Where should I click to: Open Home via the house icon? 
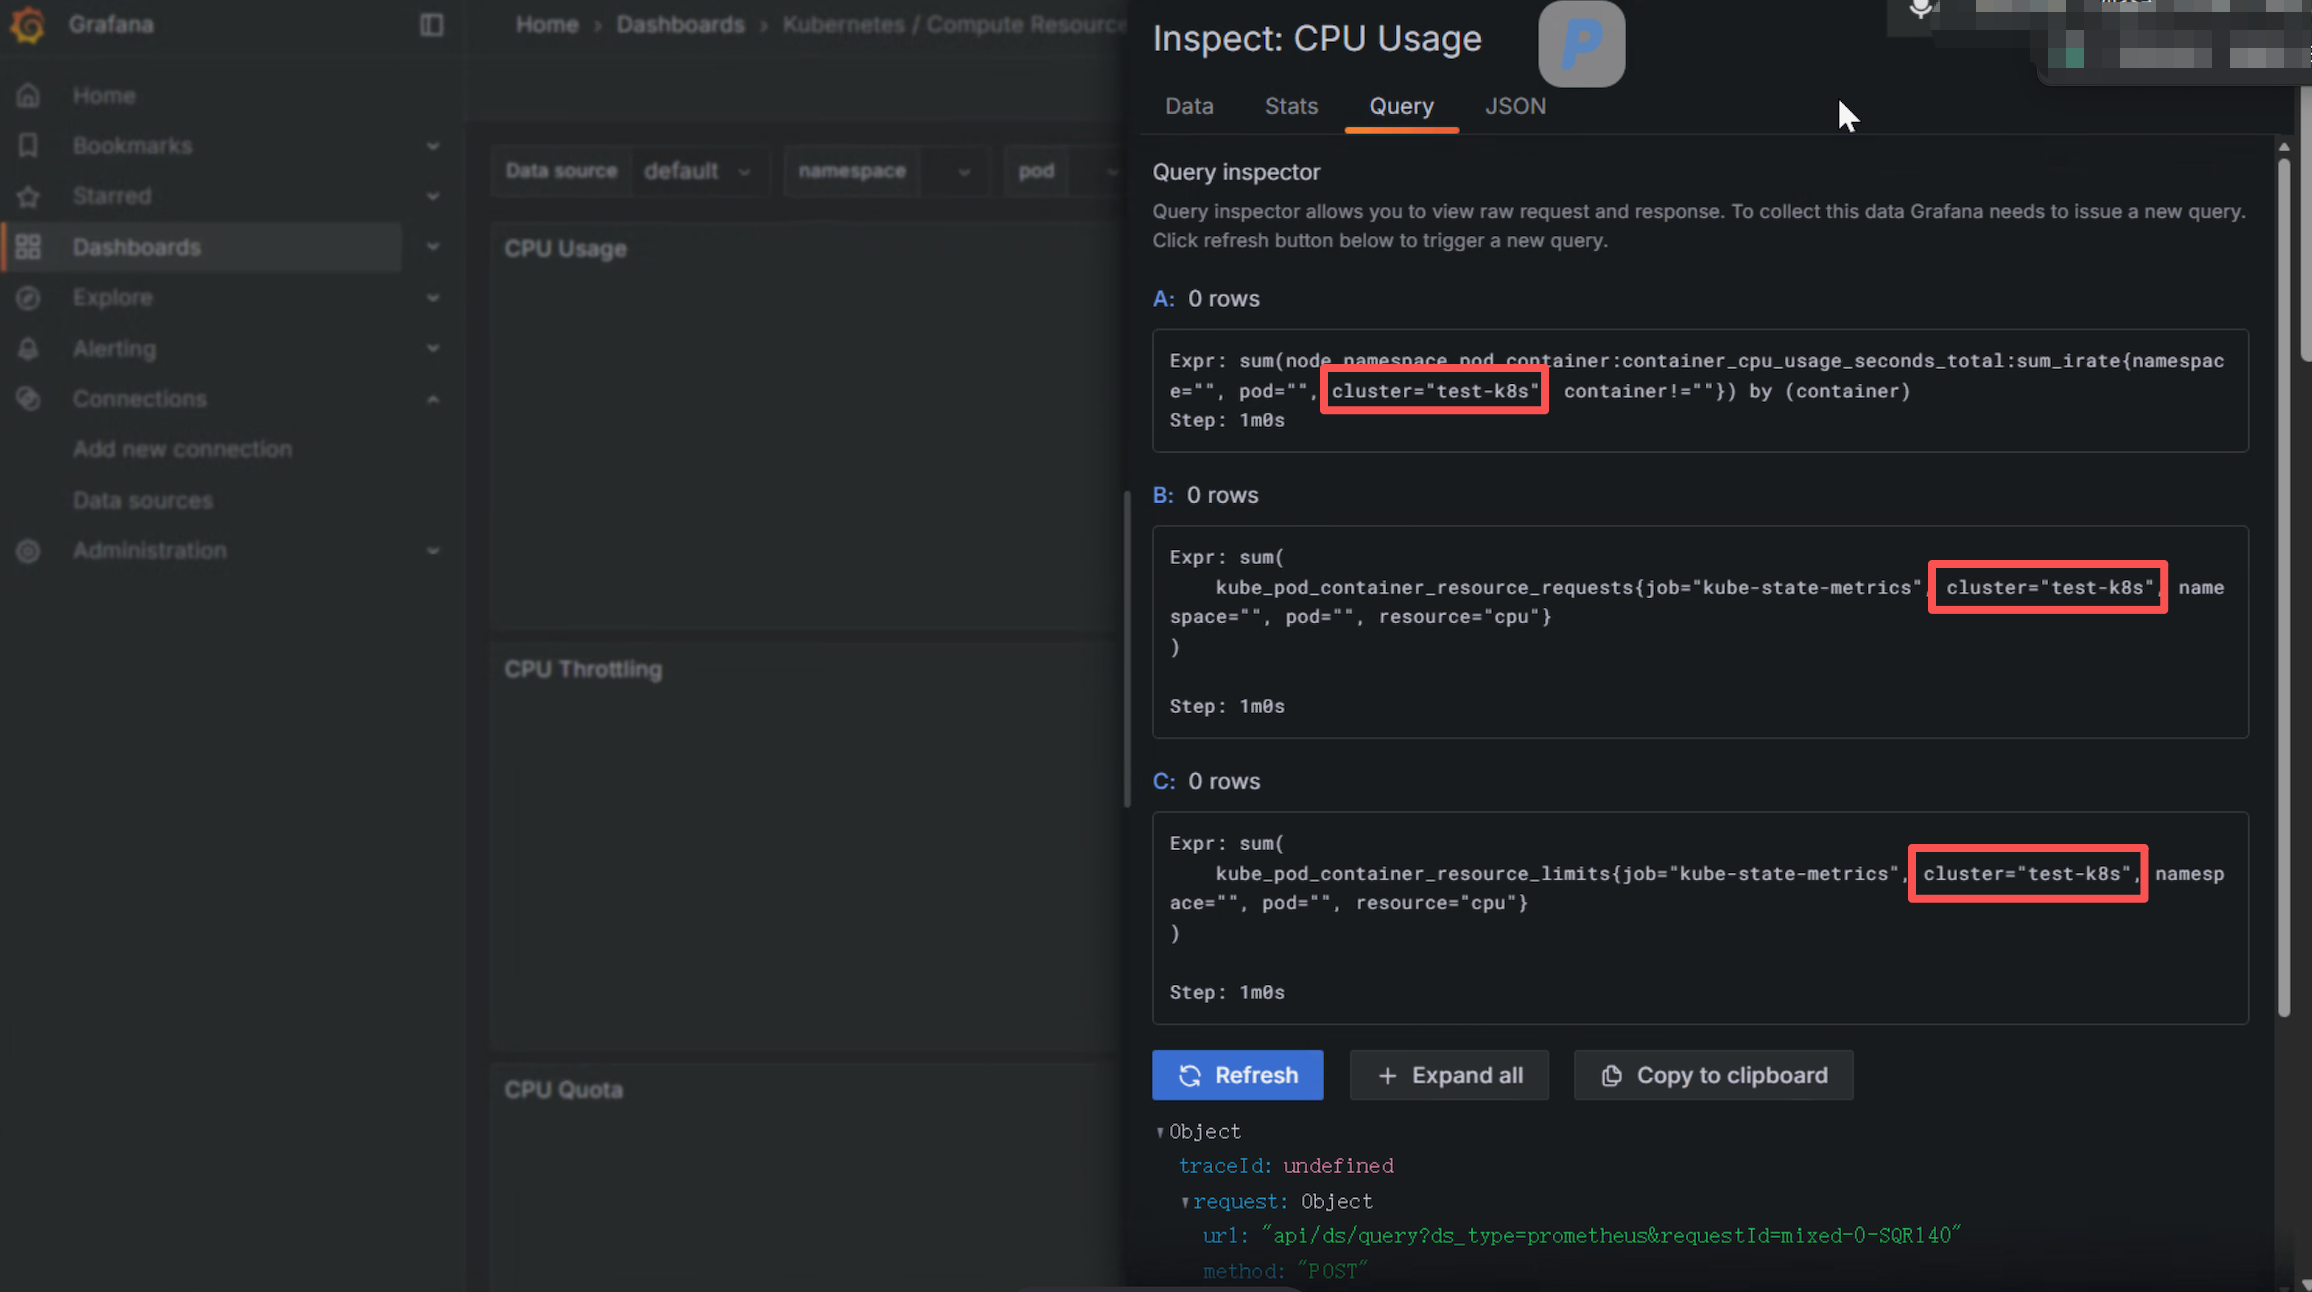coord(28,96)
